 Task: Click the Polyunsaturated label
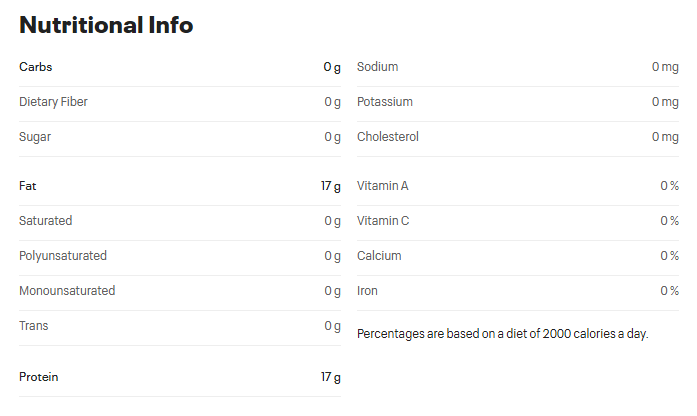coord(63,256)
